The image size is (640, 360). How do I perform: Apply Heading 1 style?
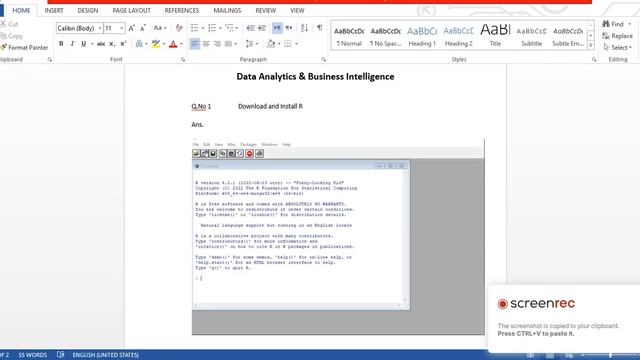tap(422, 36)
